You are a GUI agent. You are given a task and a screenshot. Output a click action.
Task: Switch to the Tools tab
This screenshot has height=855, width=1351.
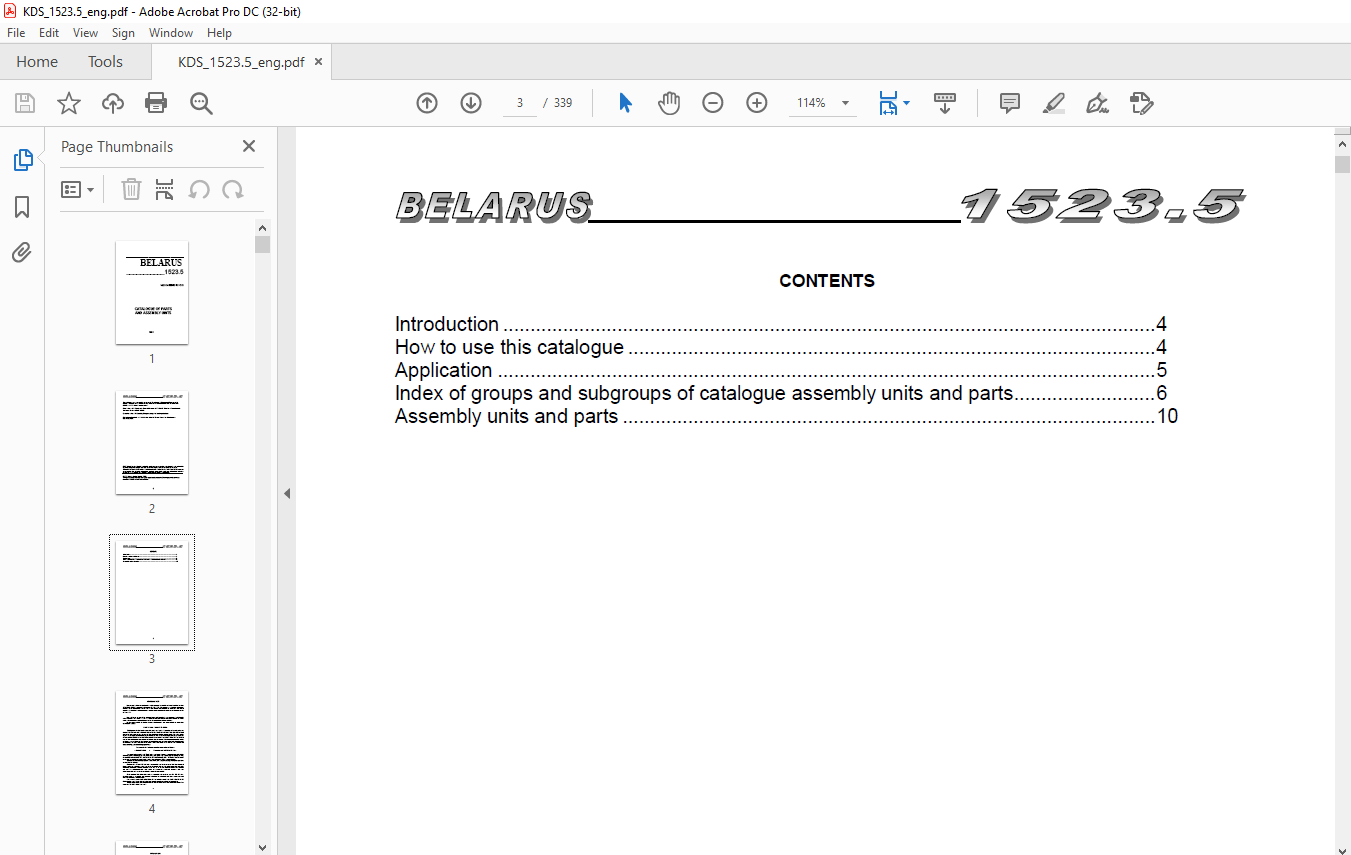click(x=105, y=61)
